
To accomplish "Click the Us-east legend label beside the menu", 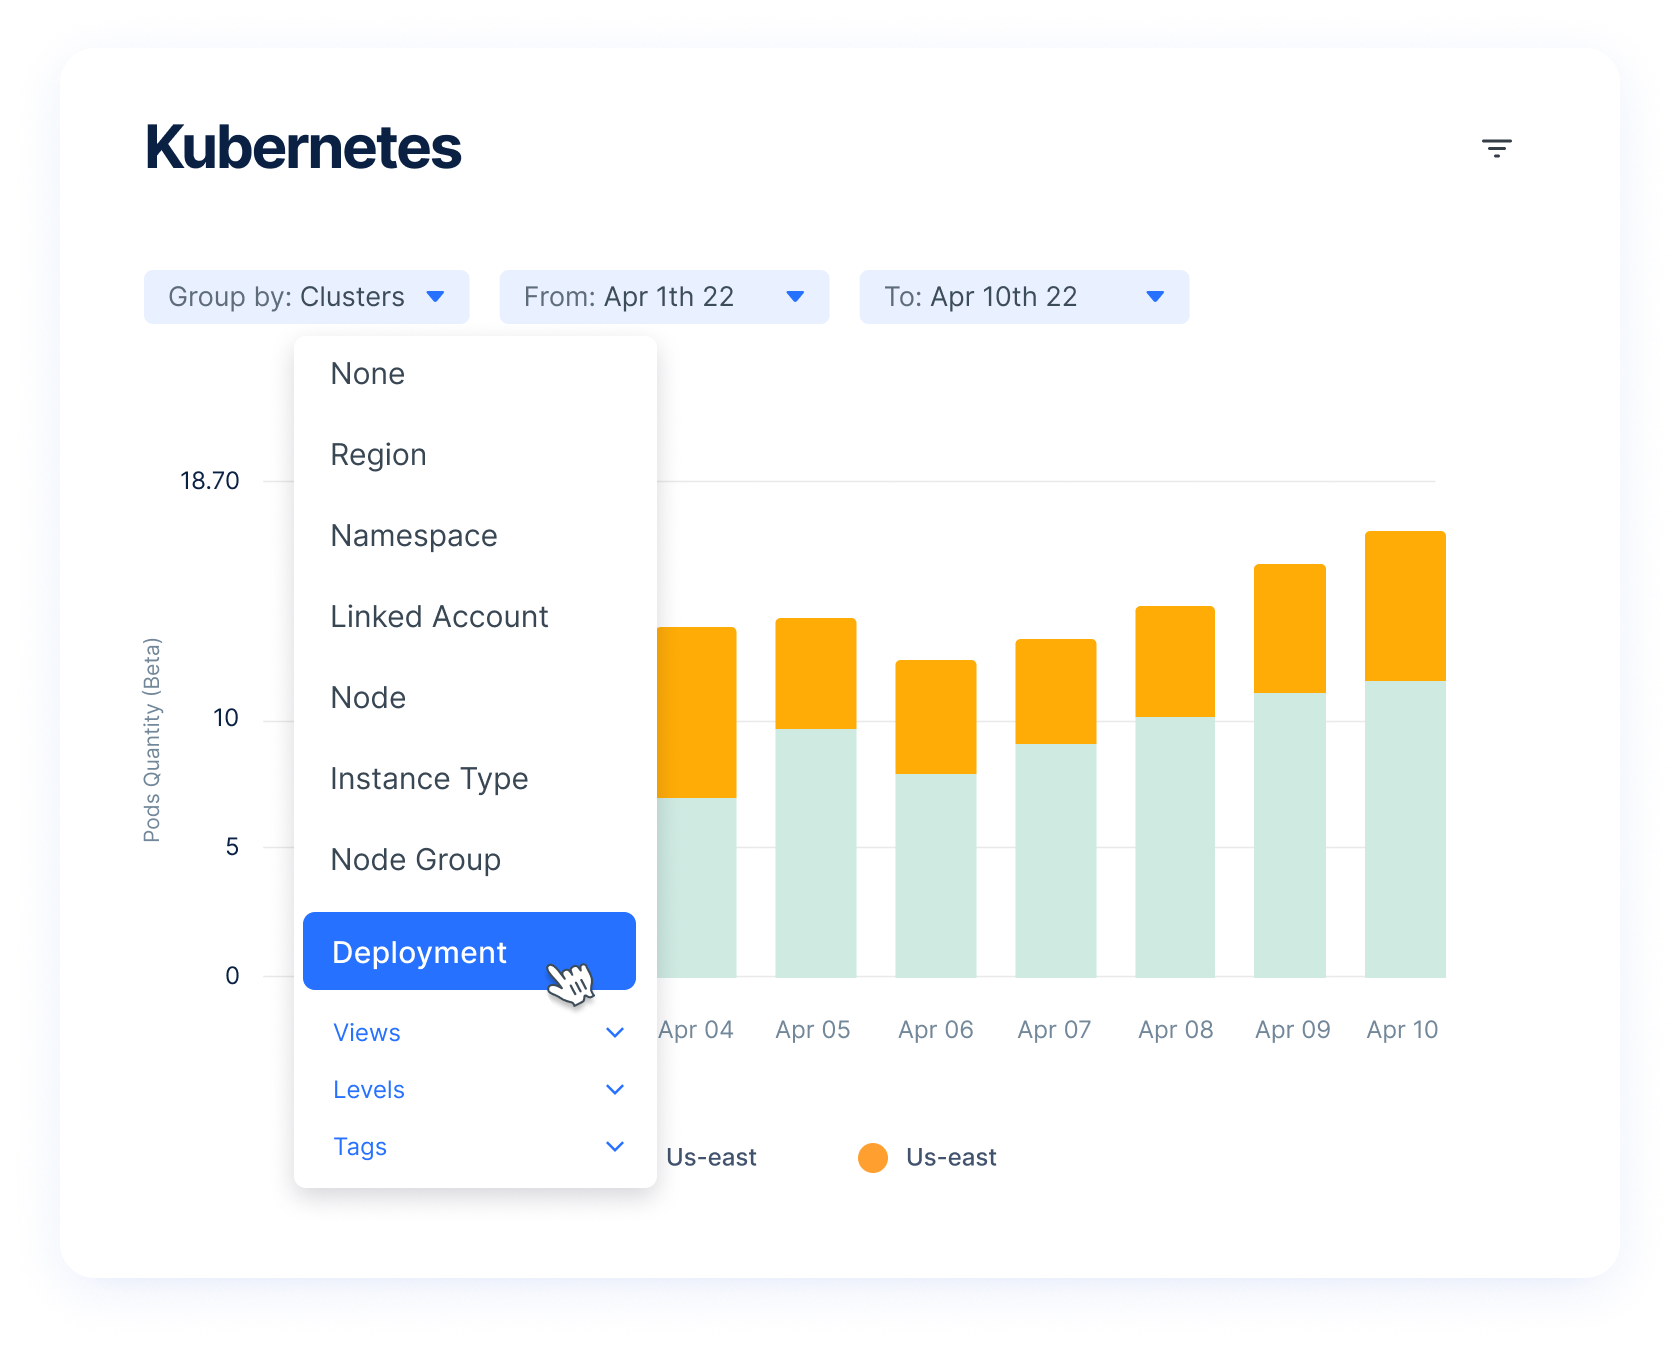I will (711, 1158).
